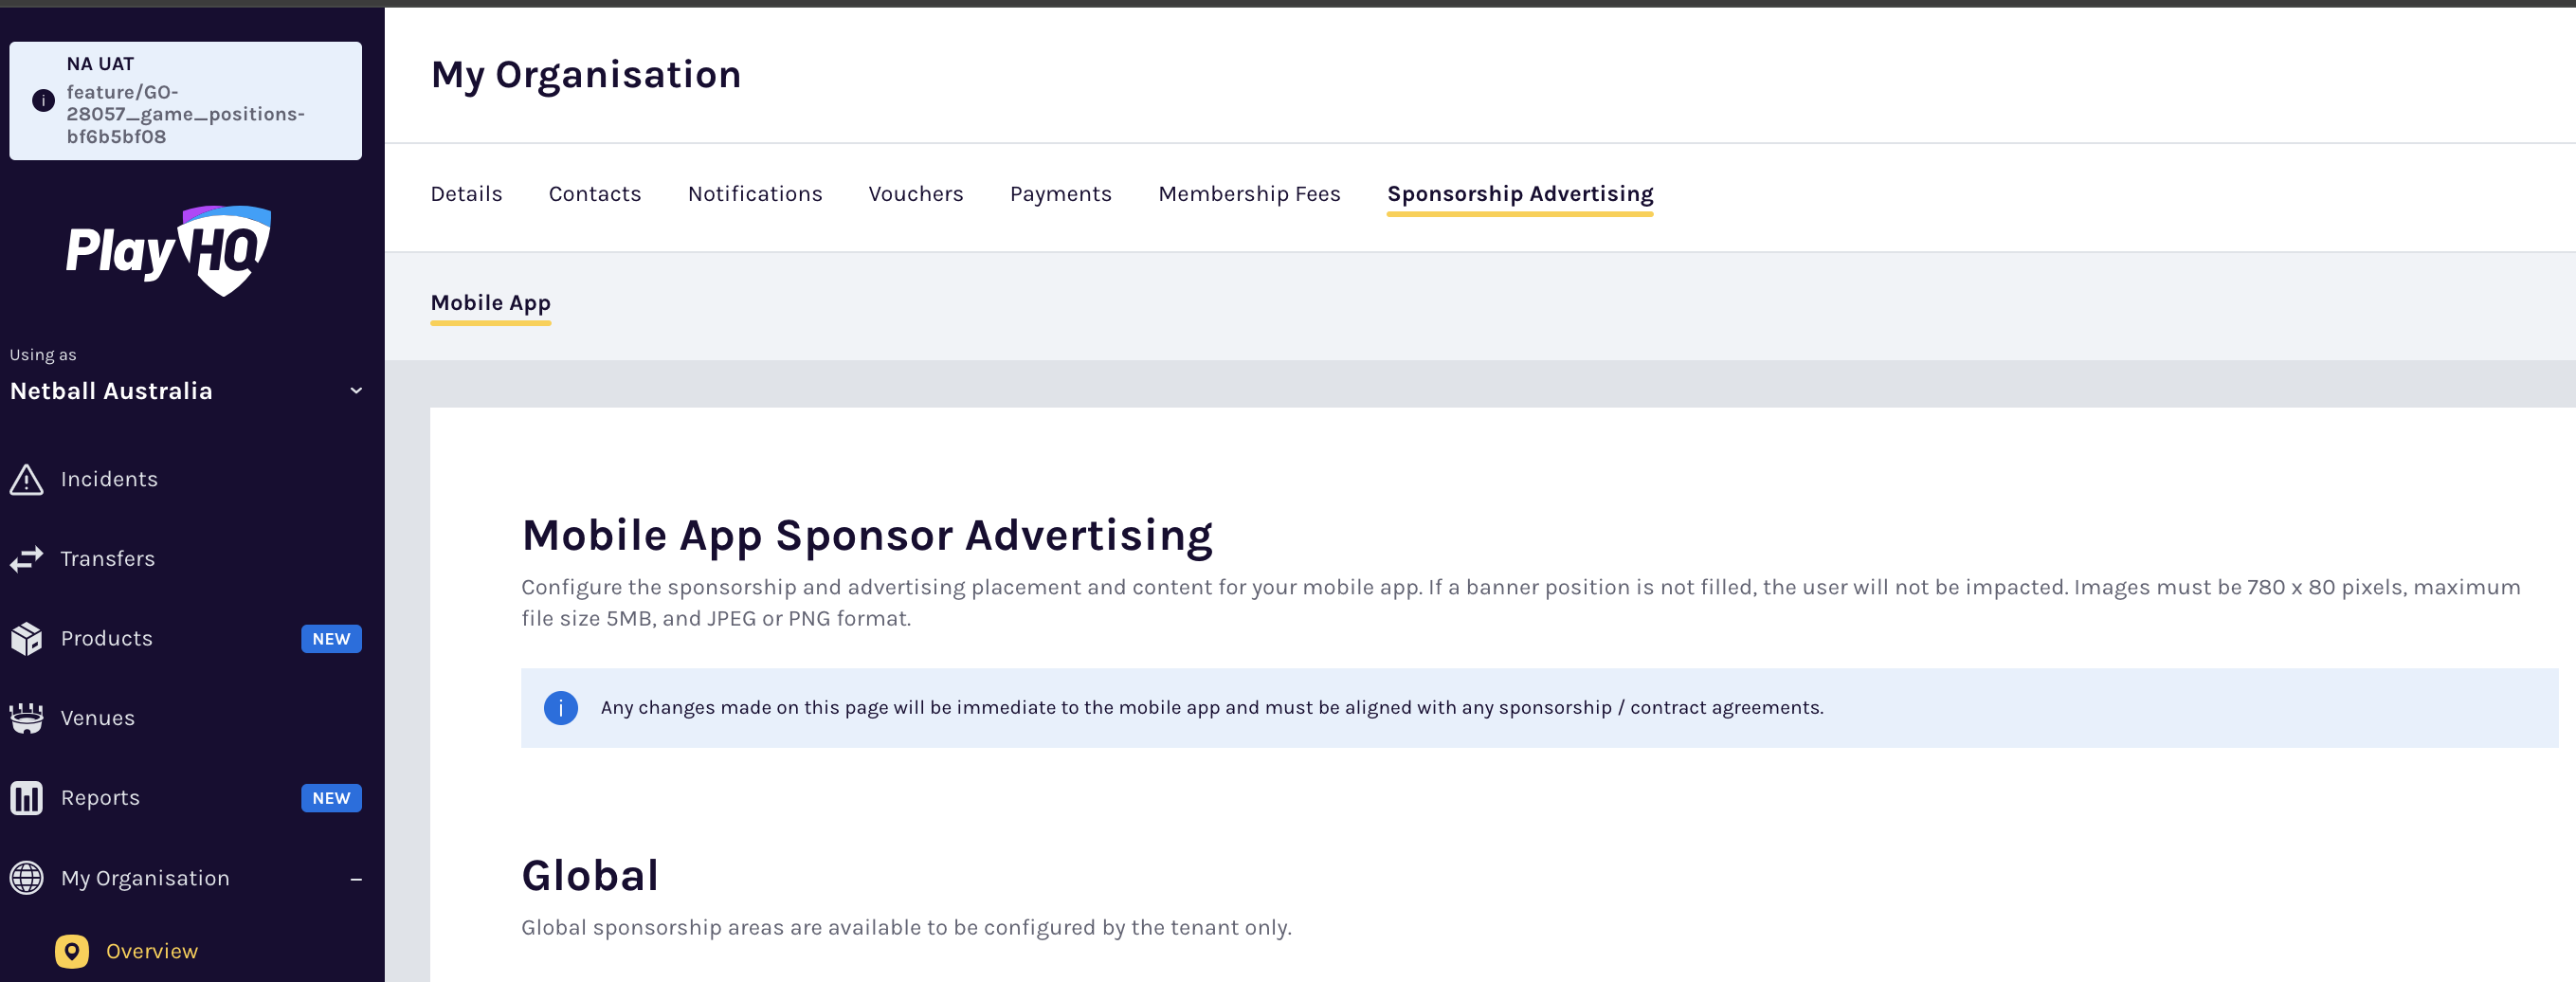Click the Transfers arrows icon
Viewport: 2576px width, 982px height.
26,558
